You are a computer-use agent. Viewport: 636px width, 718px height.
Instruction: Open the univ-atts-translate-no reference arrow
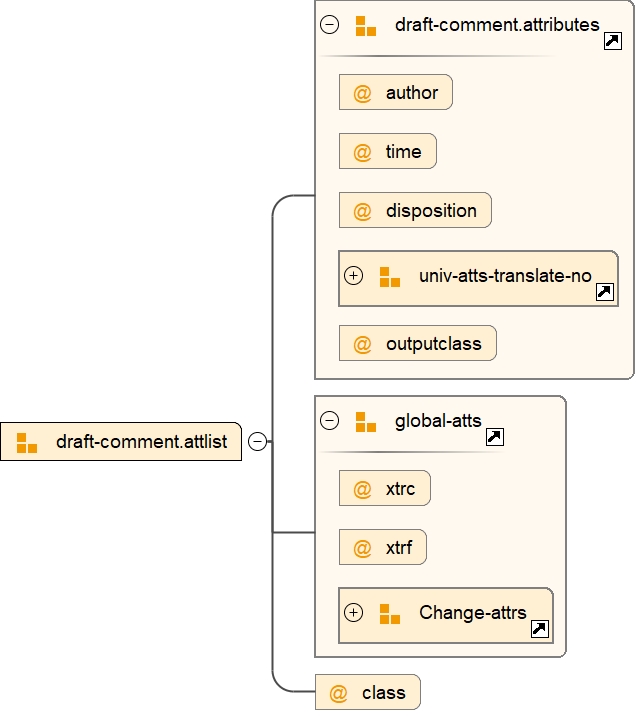(x=604, y=291)
